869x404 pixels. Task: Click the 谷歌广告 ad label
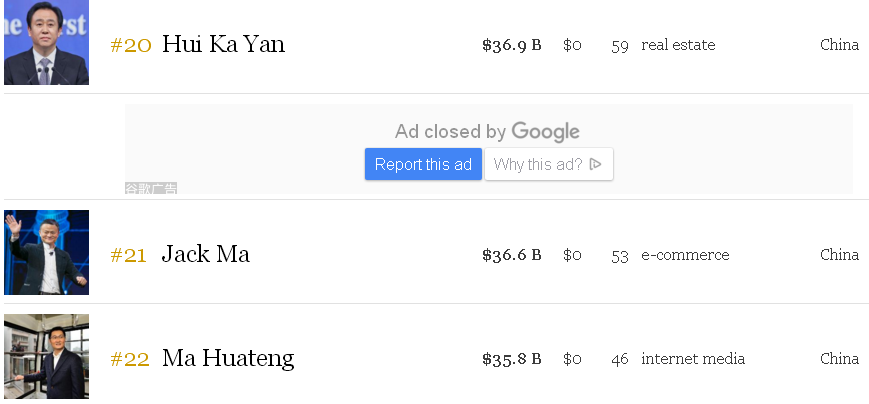click(x=151, y=188)
